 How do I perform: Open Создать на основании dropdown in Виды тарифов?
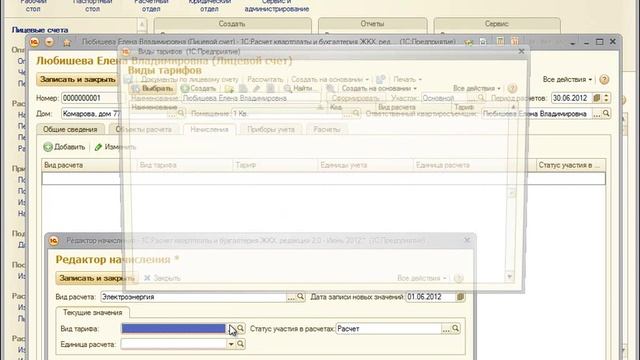click(379, 89)
